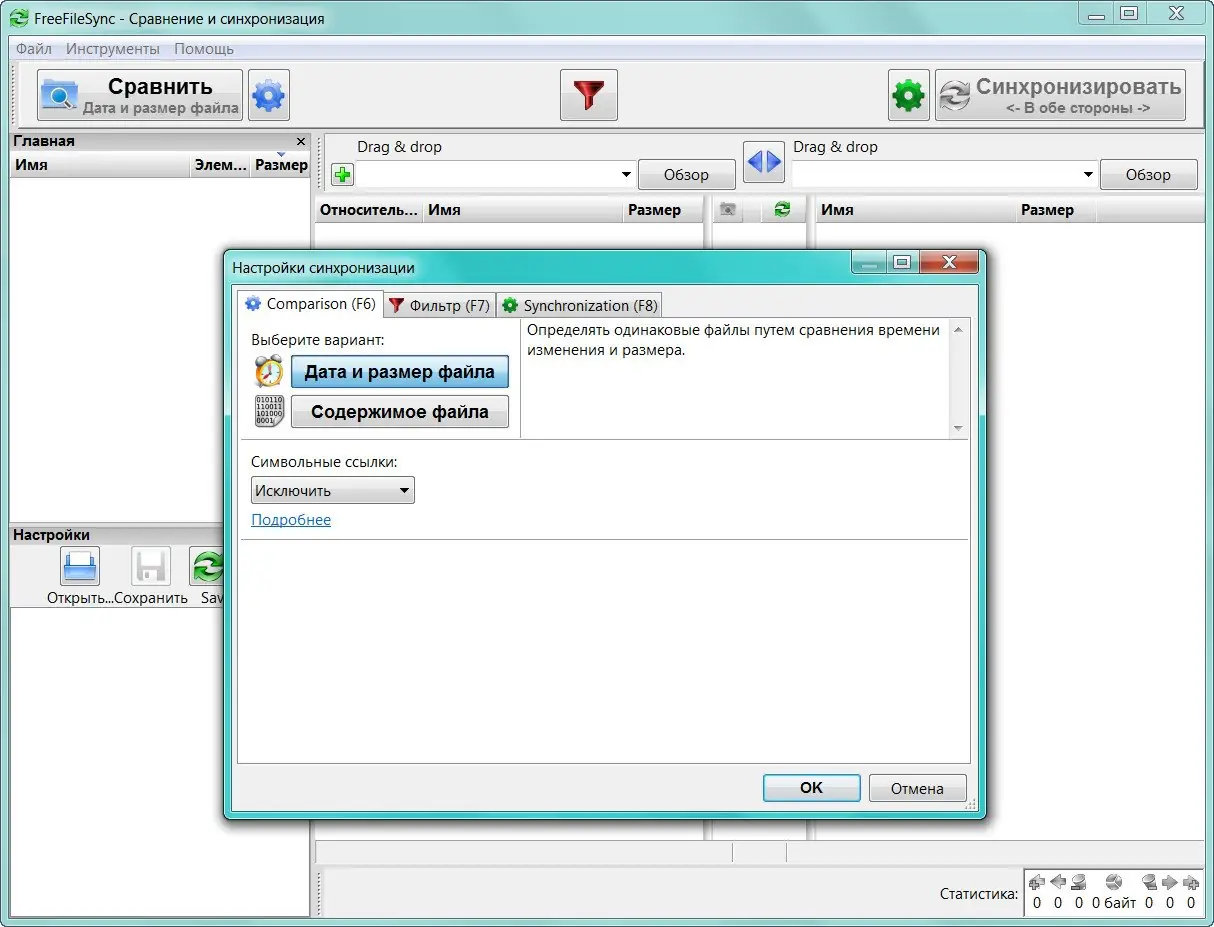
Task: Follow the Подробнее link
Action: click(x=291, y=520)
